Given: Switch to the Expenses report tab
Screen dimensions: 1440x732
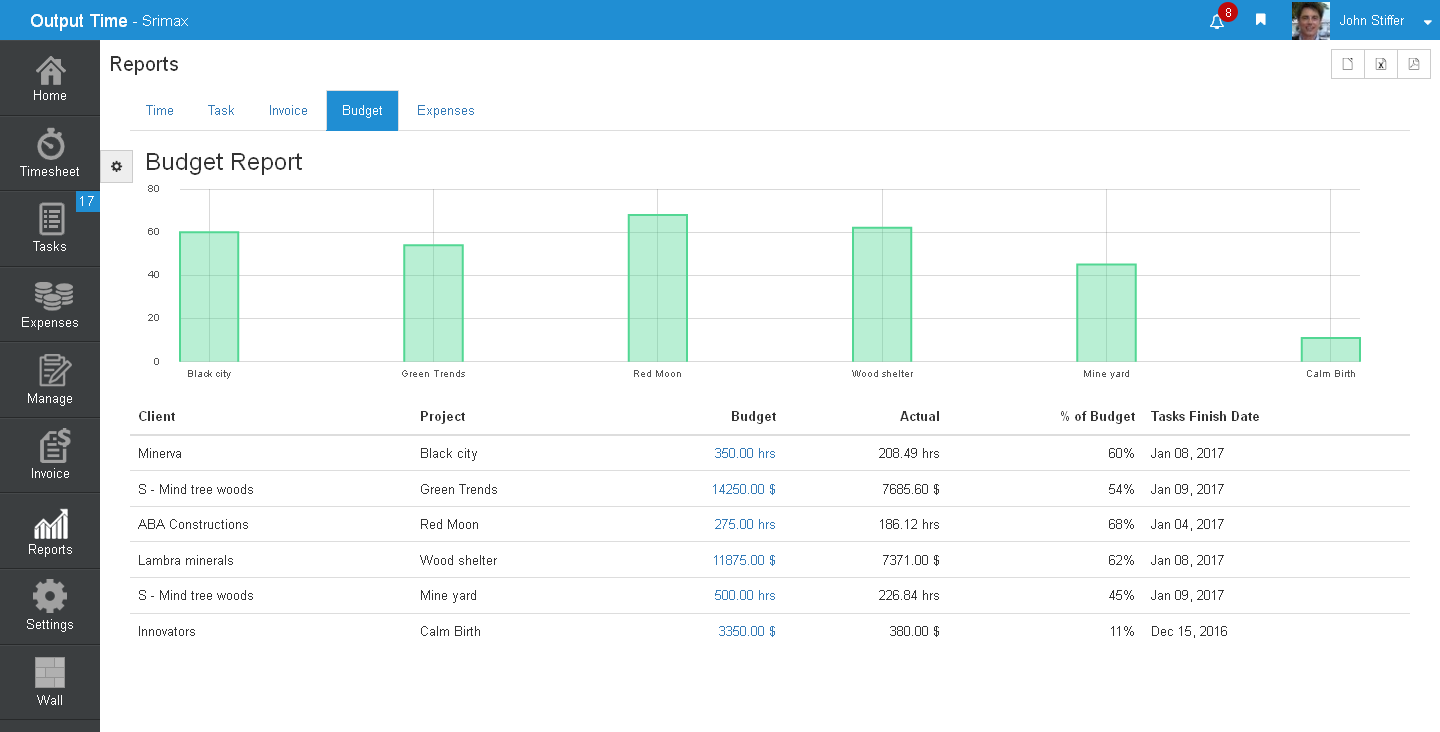Looking at the screenshot, I should [446, 111].
